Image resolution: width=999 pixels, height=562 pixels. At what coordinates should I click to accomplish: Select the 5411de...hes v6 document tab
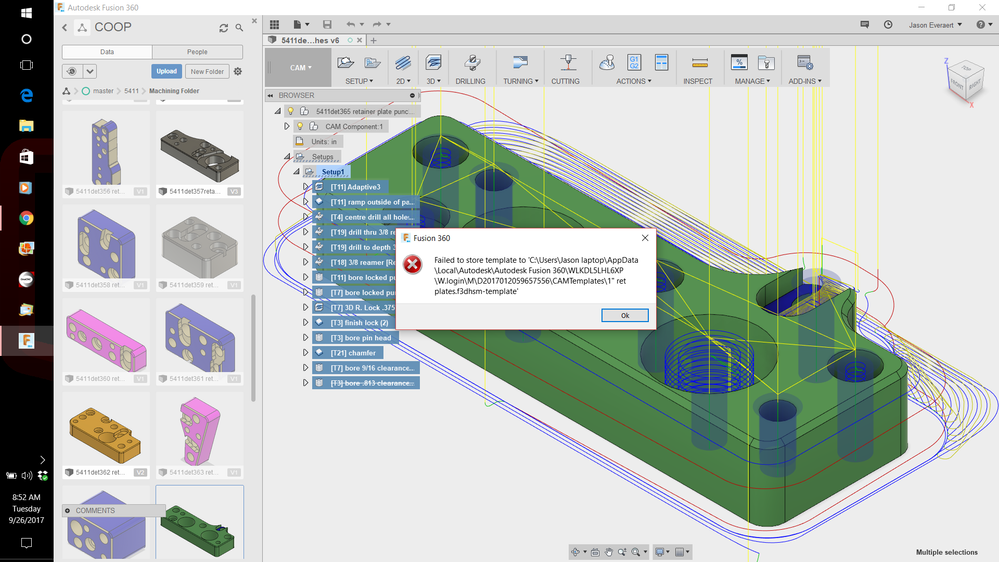pyautogui.click(x=310, y=40)
